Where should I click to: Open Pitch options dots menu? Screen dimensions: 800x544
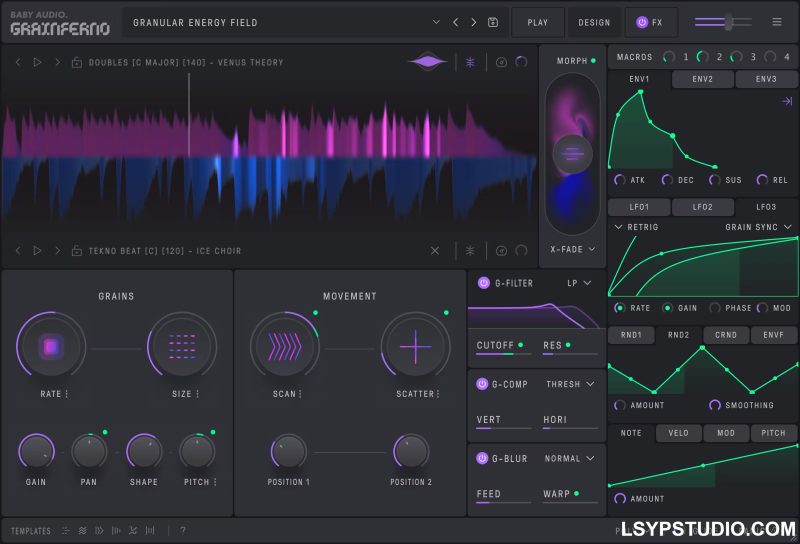(215, 482)
